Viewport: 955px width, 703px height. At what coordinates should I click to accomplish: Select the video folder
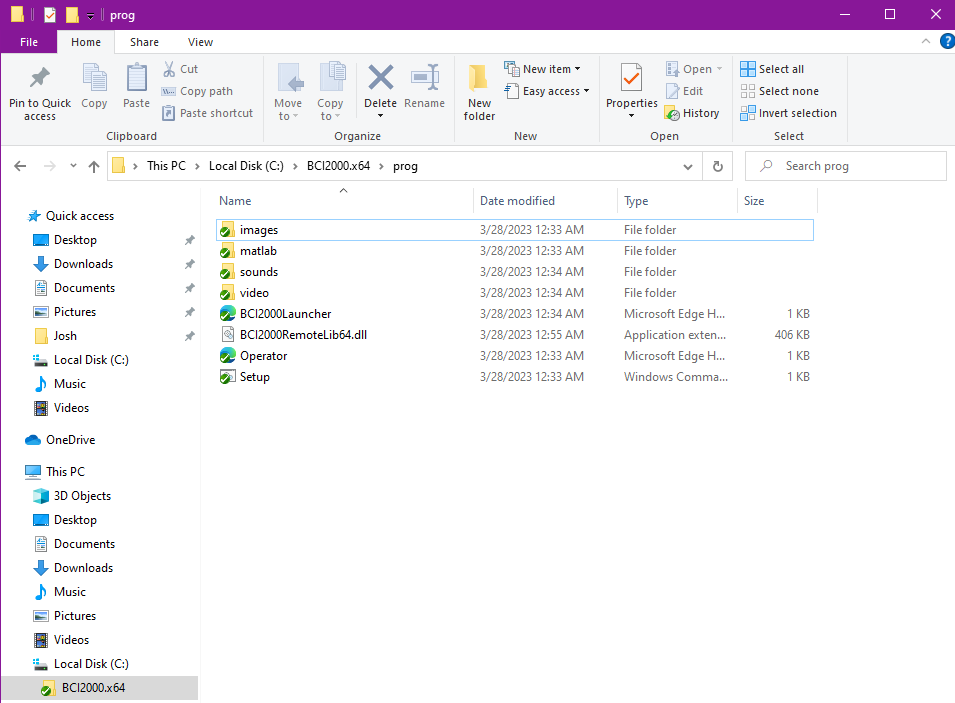coord(515,293)
